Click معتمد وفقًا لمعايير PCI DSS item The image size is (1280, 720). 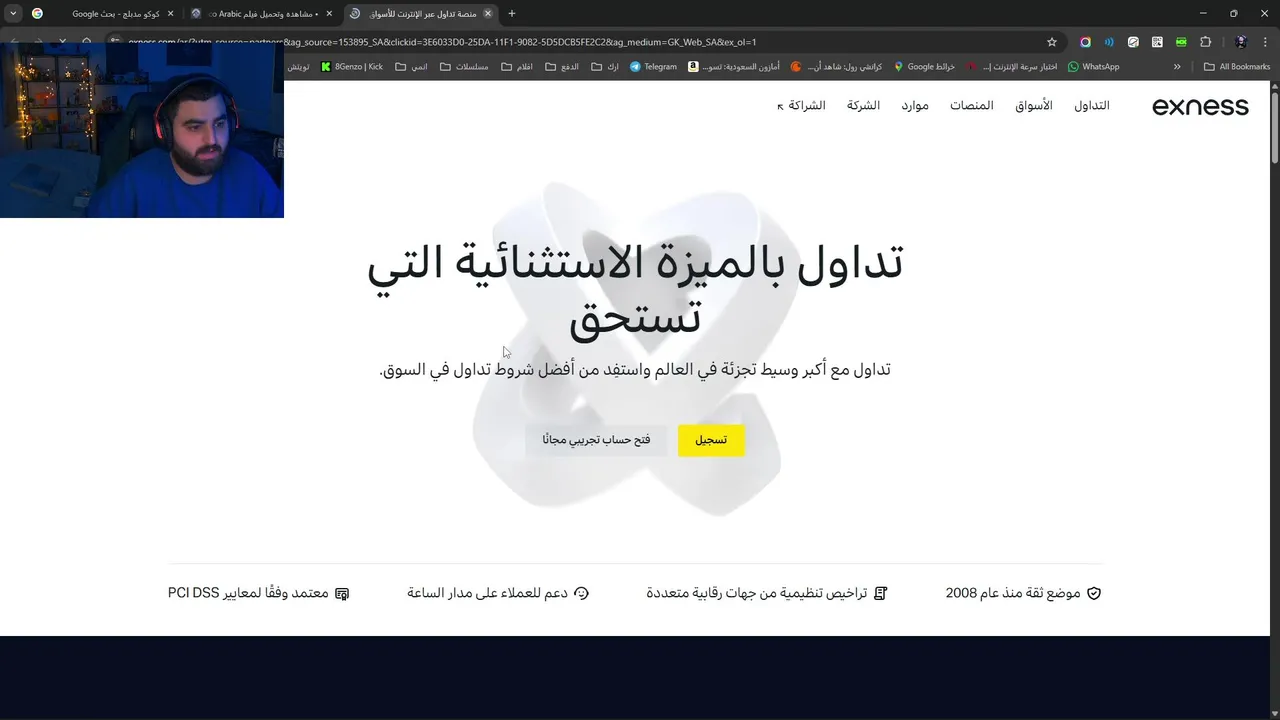pyautogui.click(x=258, y=593)
